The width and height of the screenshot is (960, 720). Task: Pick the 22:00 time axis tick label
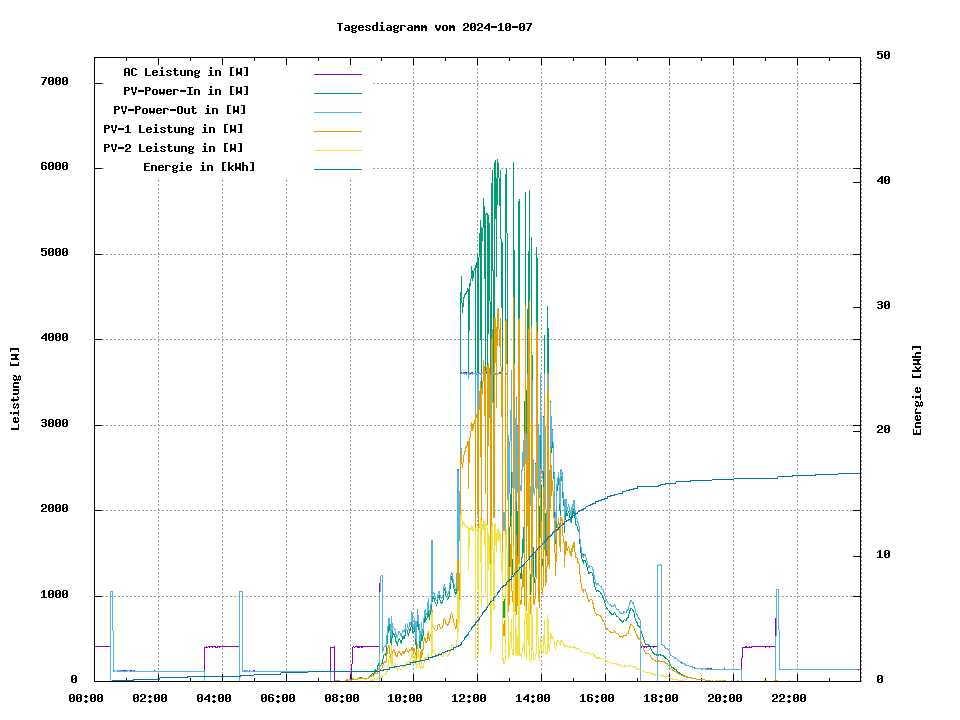(789, 698)
